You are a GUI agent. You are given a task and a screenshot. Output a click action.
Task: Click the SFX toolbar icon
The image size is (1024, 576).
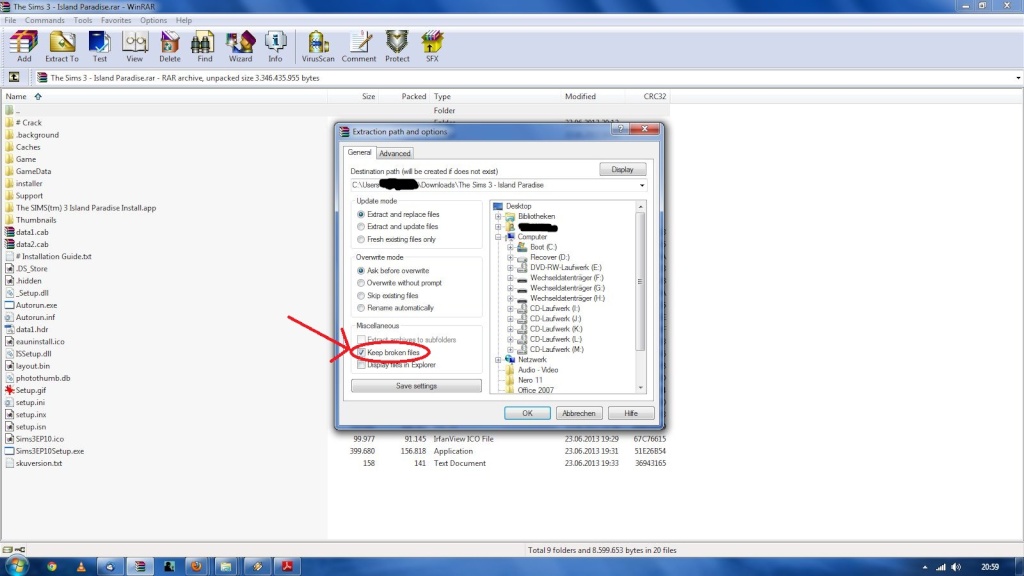[x=432, y=46]
